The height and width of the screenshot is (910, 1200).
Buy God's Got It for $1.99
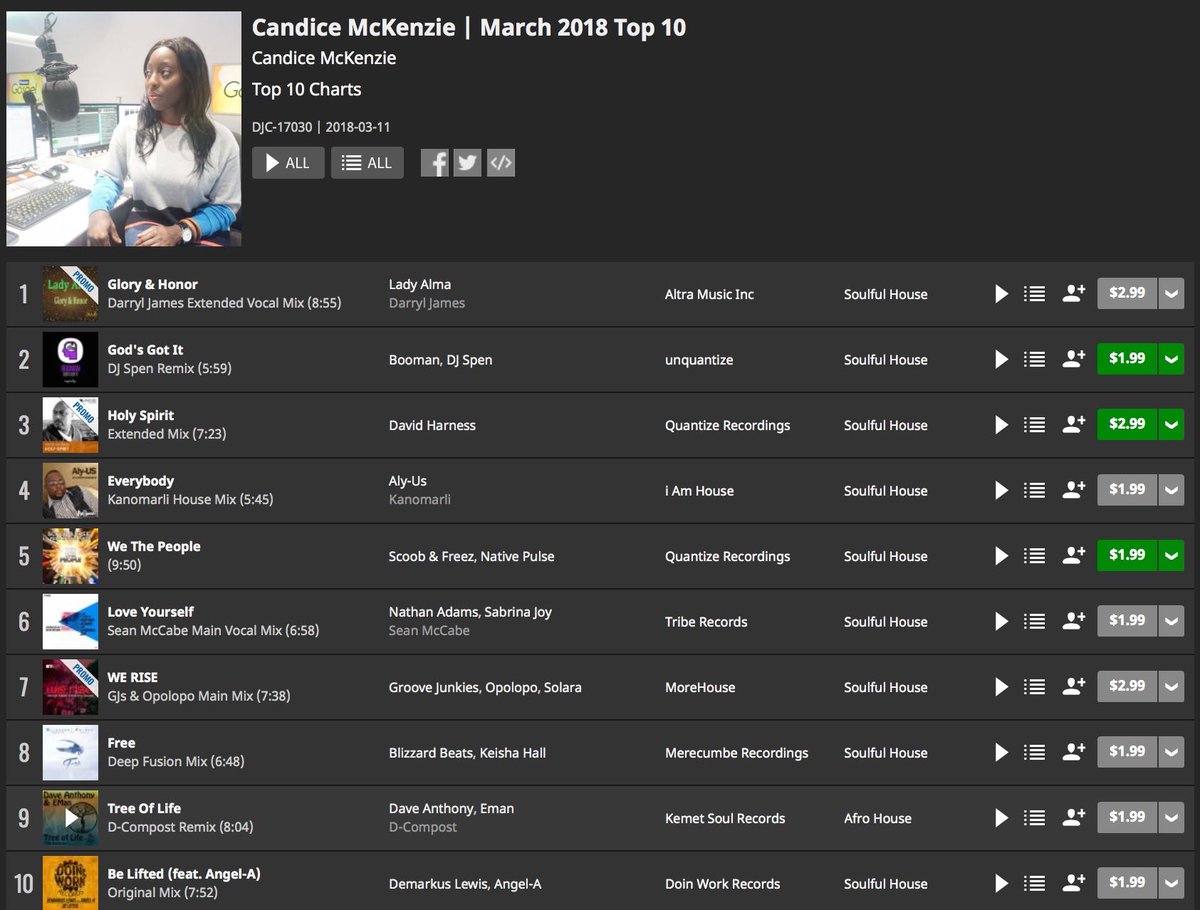point(1127,359)
